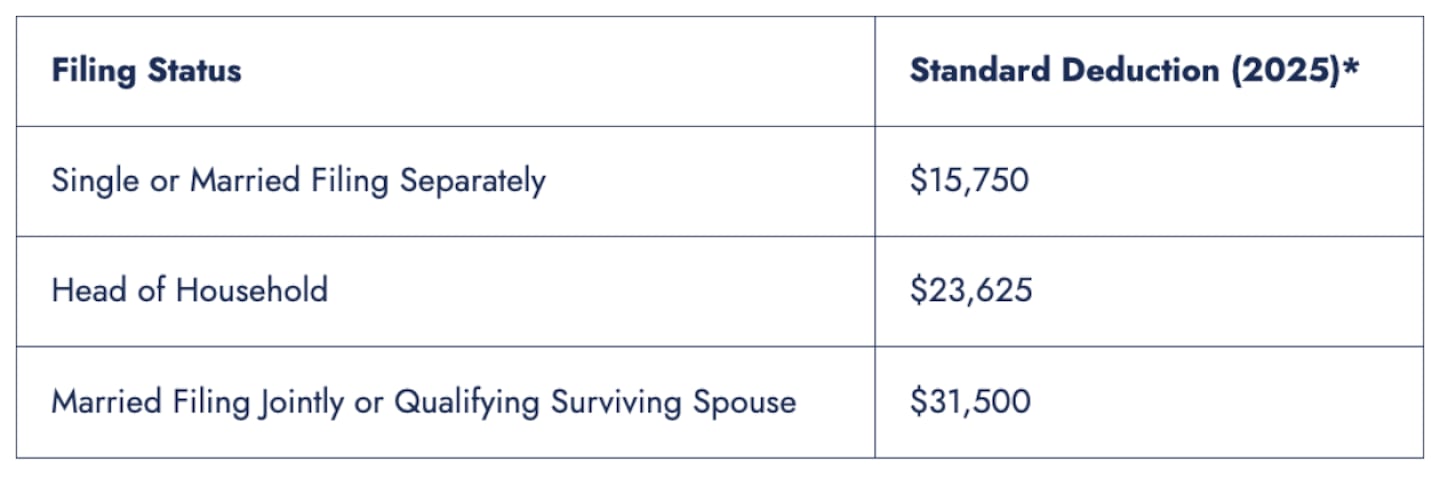Click the word "Household"

(252, 291)
